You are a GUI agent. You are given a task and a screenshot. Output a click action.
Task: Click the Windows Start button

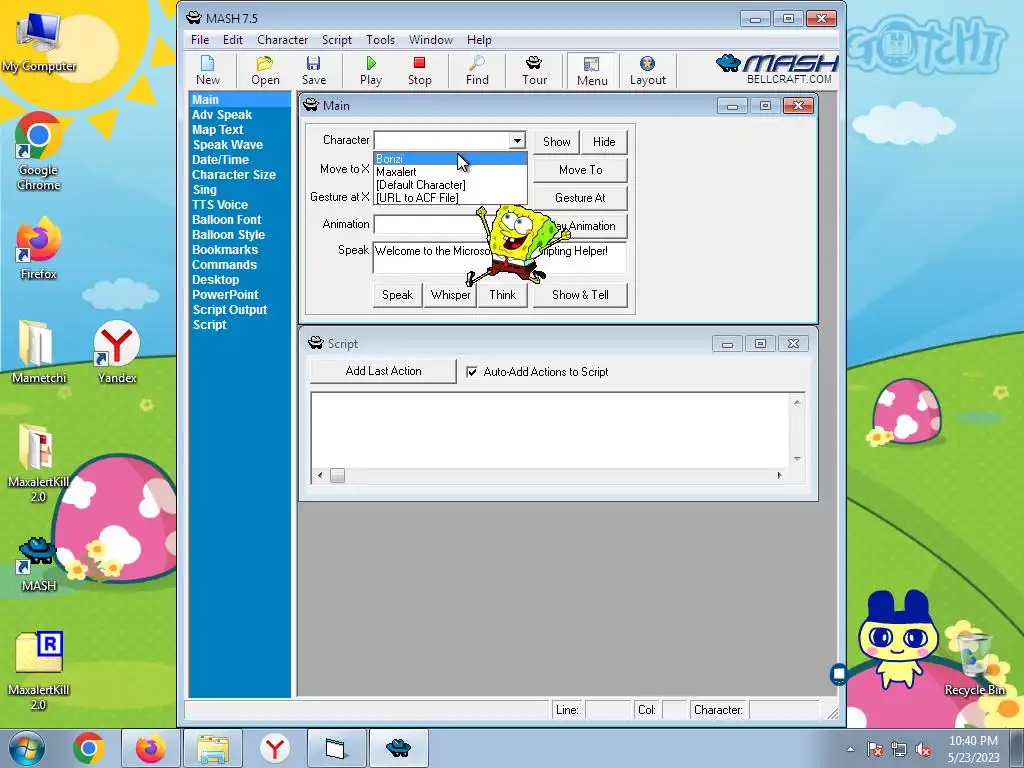tap(26, 748)
